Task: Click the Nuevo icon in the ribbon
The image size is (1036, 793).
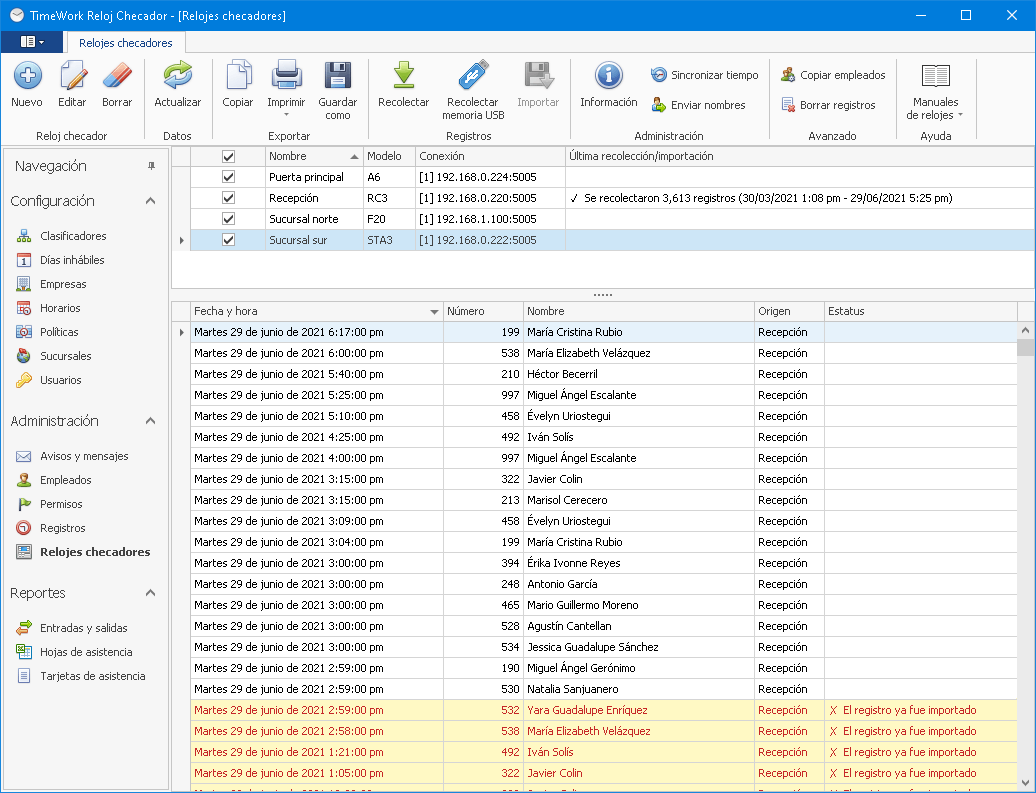Action: click(27, 76)
